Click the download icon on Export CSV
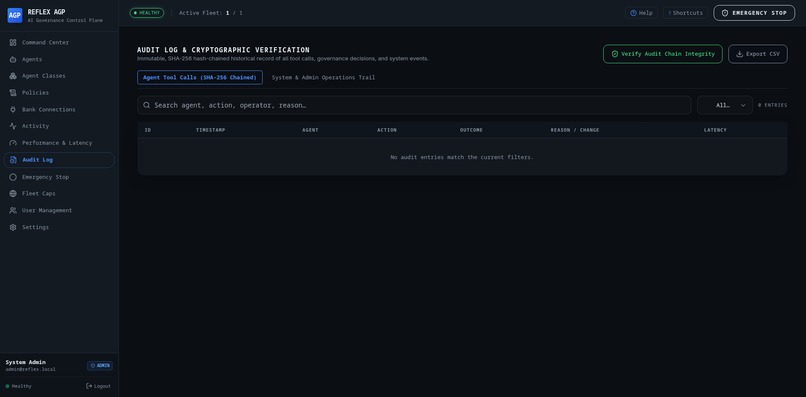806x397 pixels. pos(739,54)
